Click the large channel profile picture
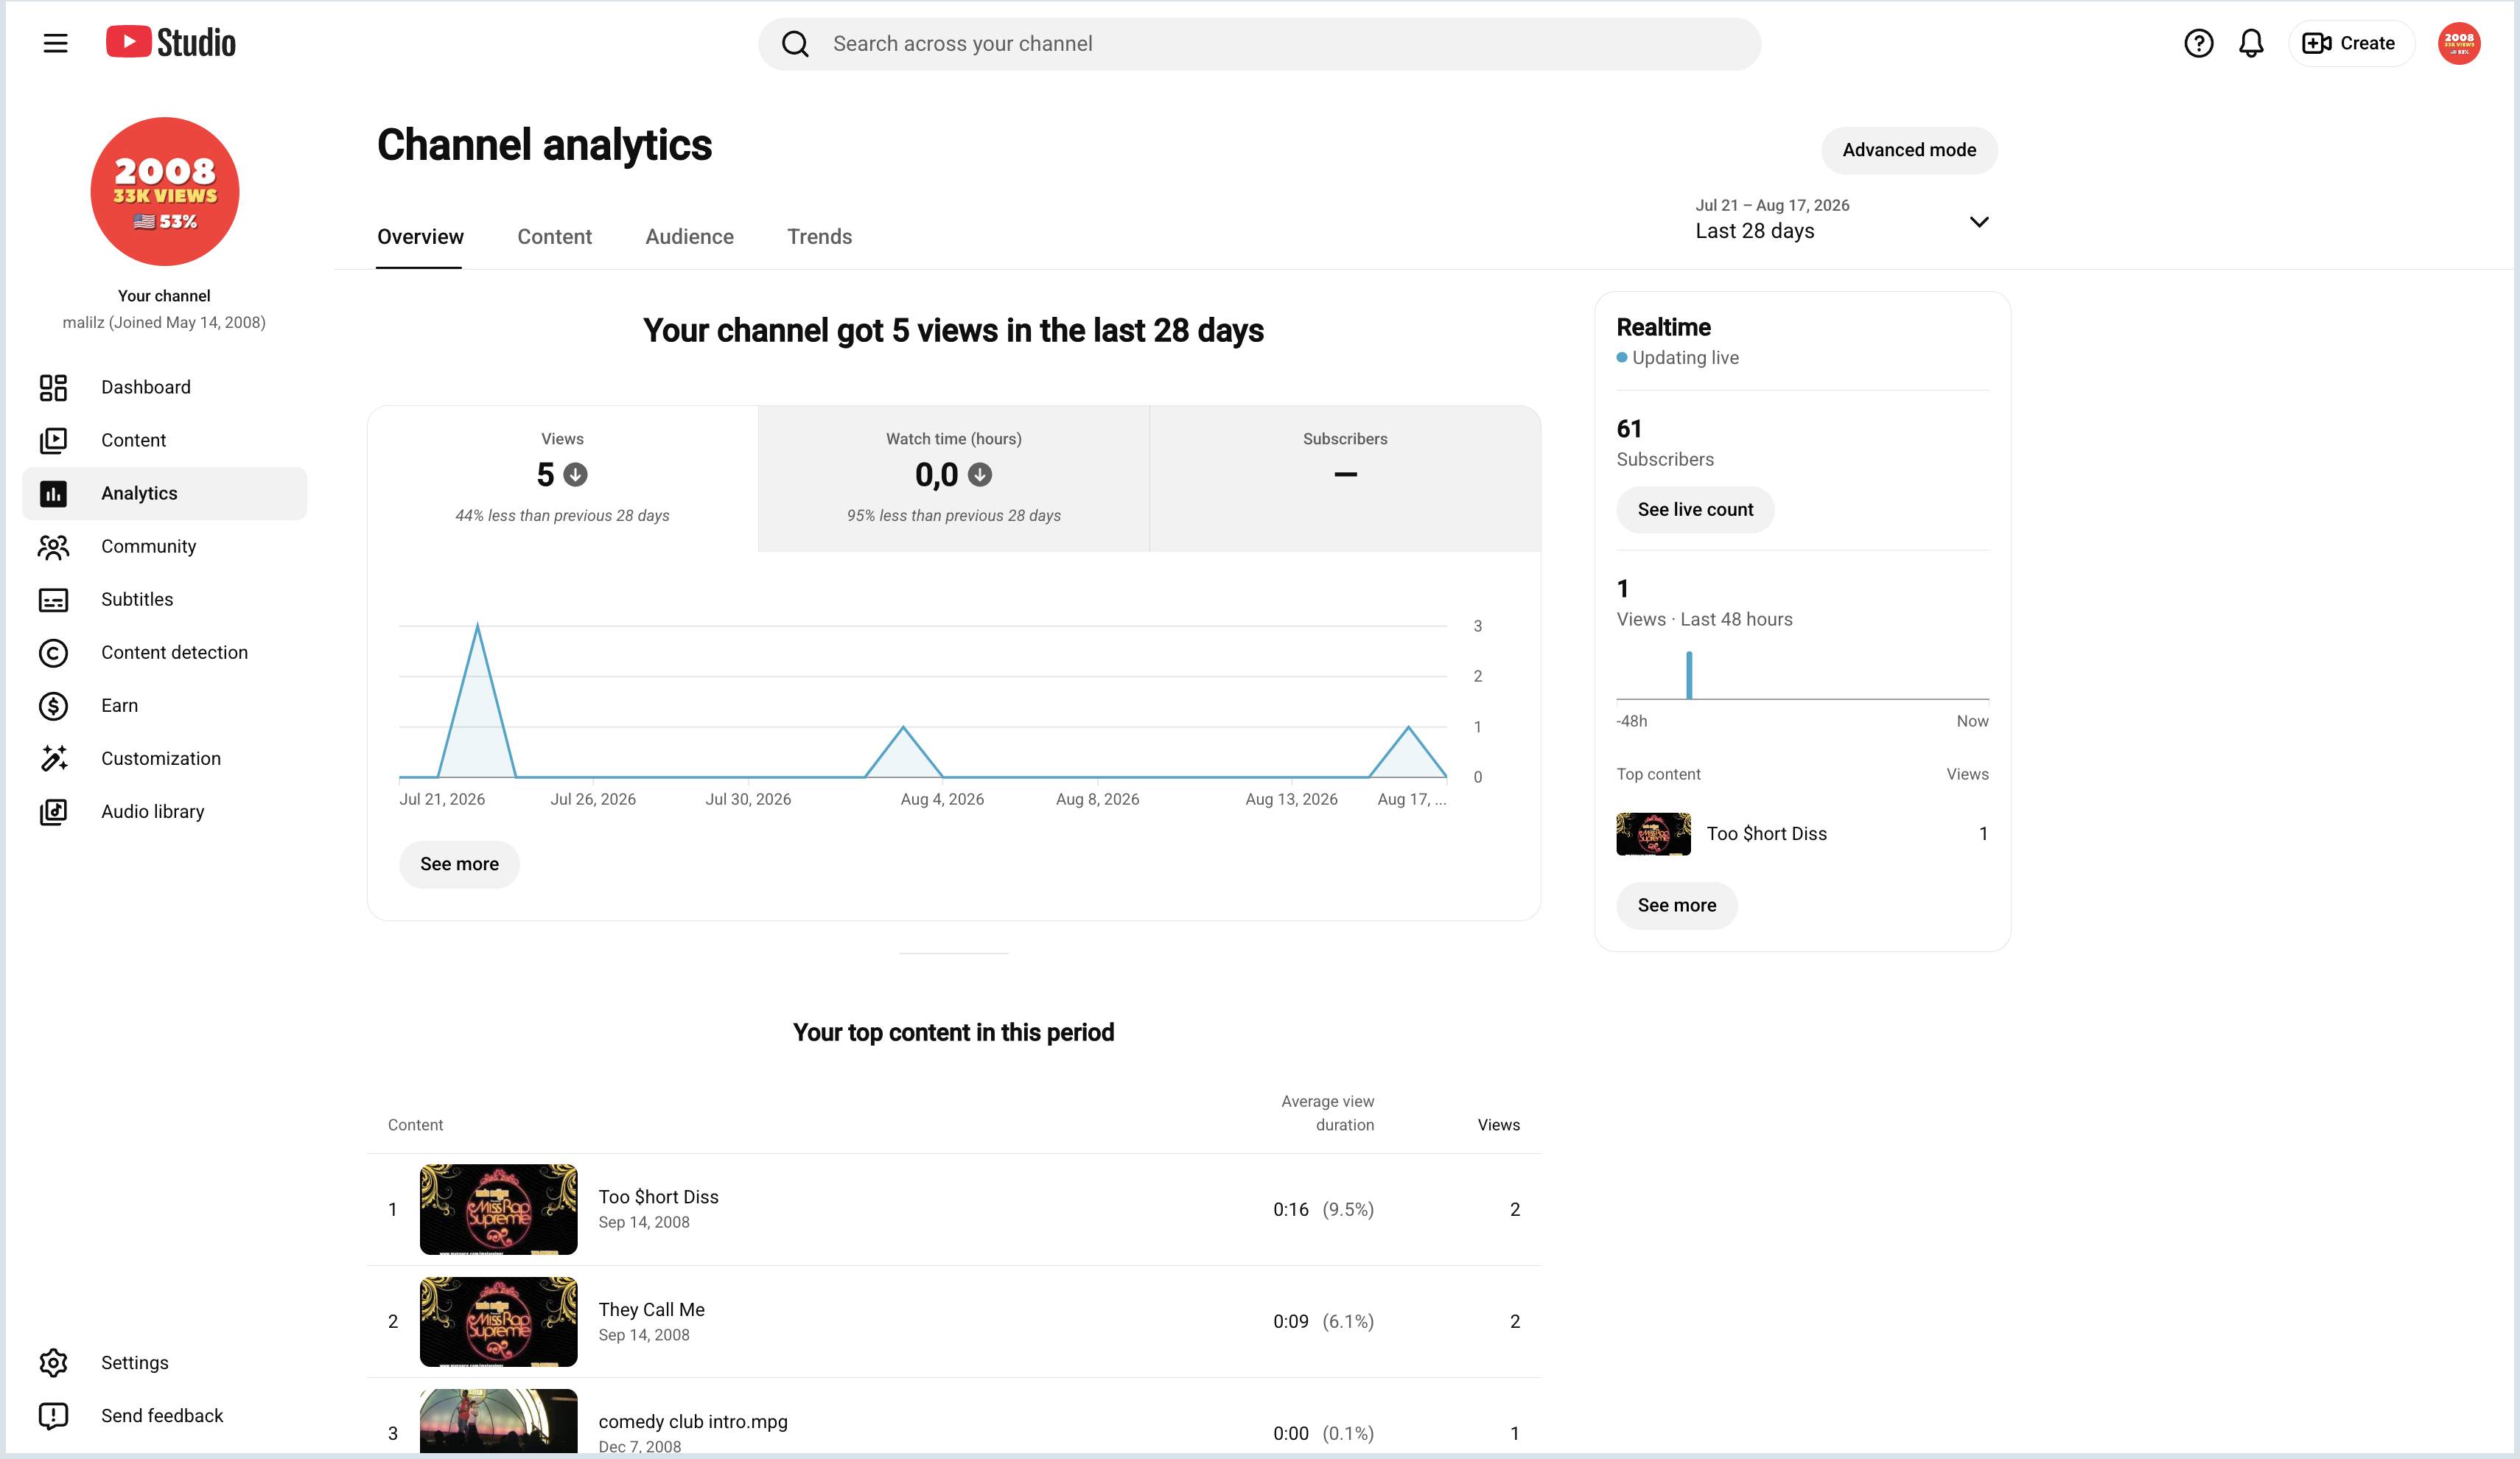The width and height of the screenshot is (2520, 1459). [x=165, y=191]
